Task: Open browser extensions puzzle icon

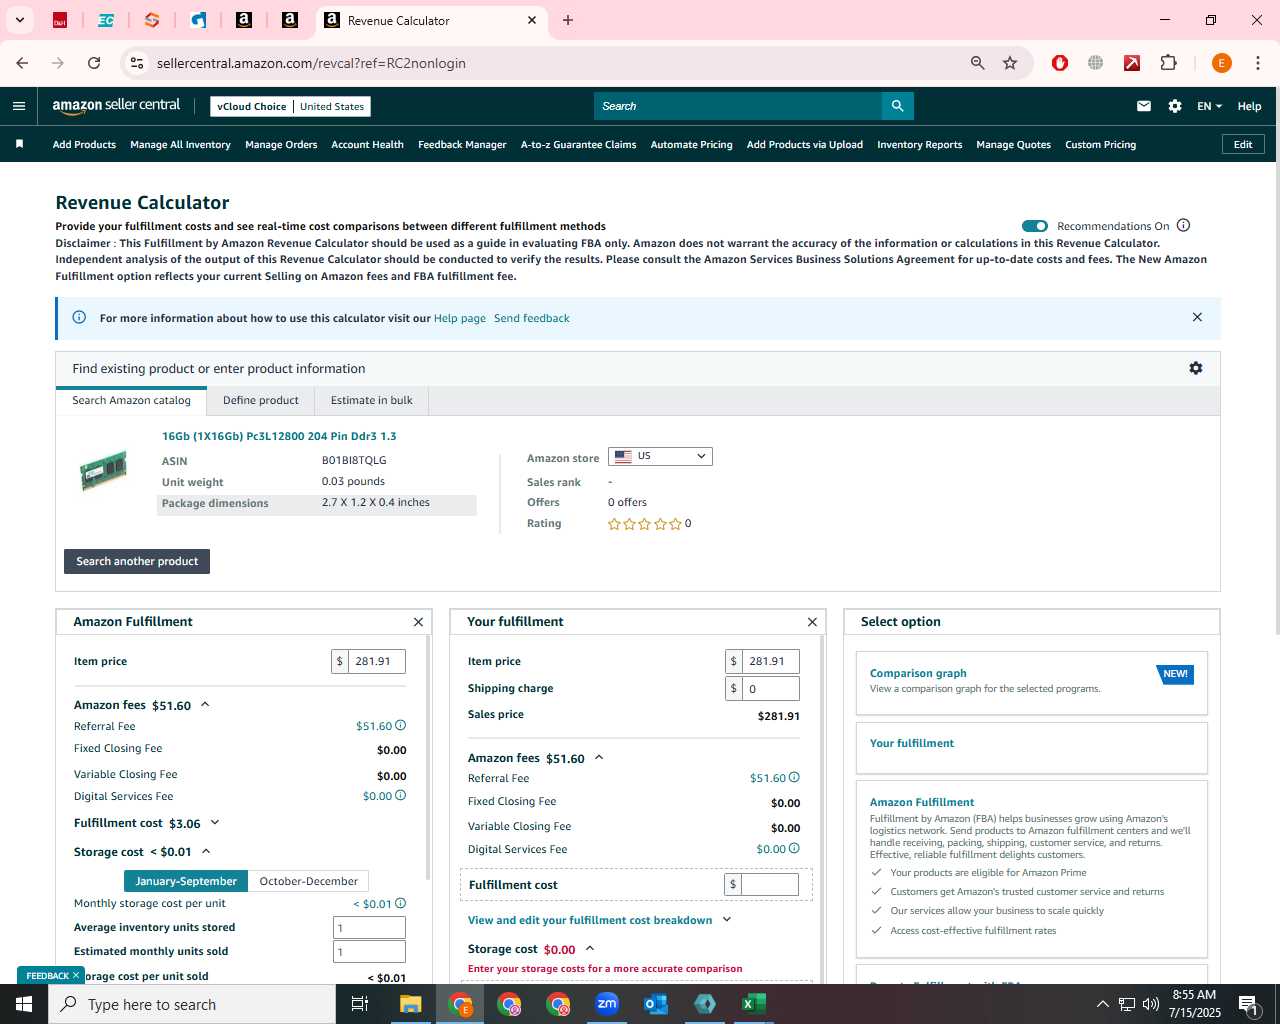Action: click(1168, 63)
